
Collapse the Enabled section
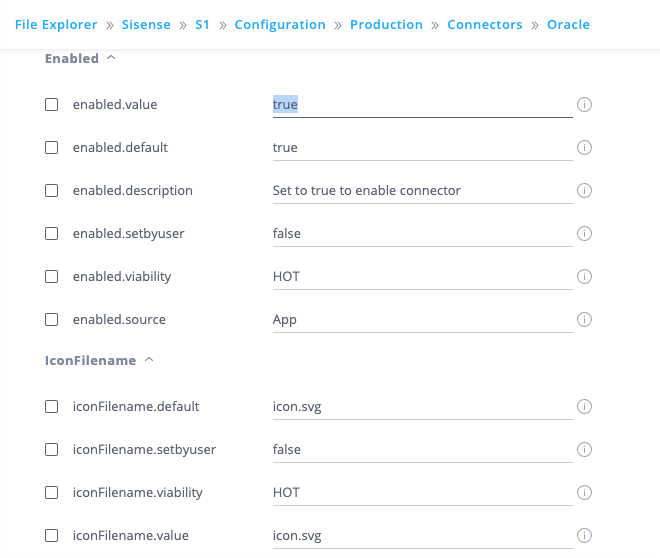pyautogui.click(x=111, y=58)
